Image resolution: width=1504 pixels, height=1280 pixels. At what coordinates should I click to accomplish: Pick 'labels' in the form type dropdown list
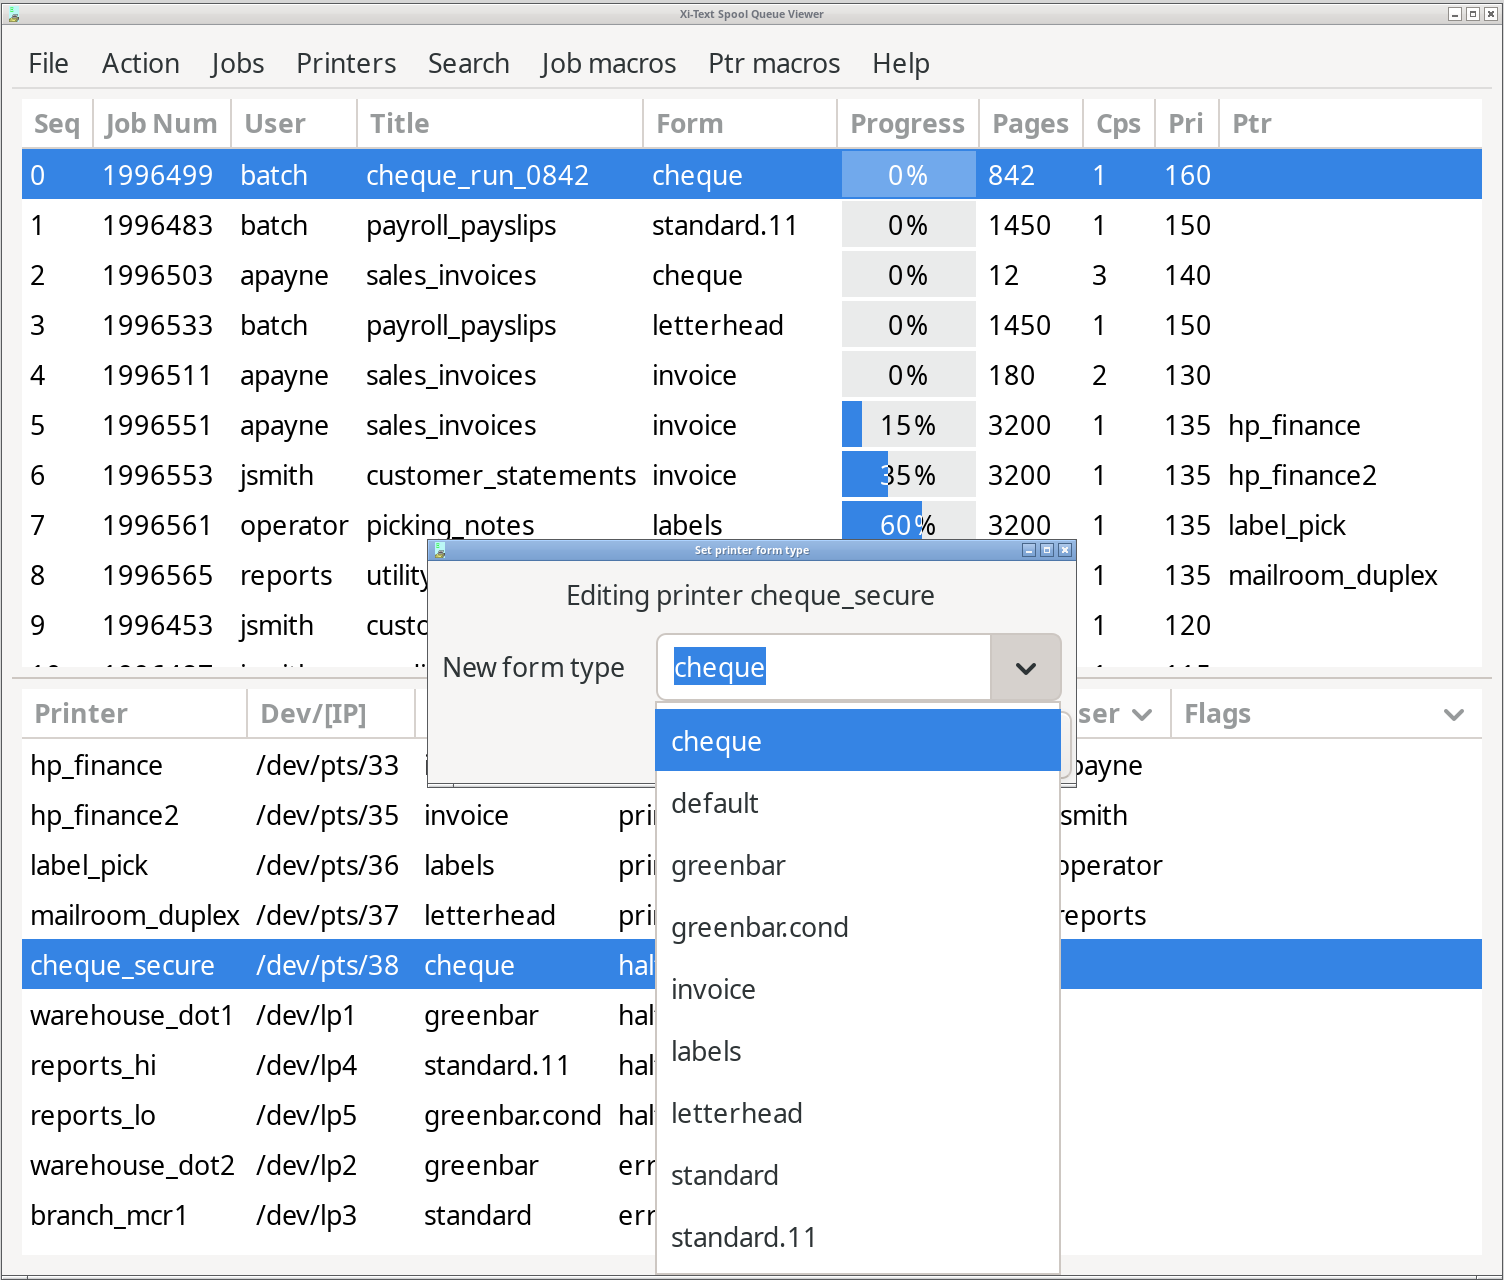point(858,1051)
